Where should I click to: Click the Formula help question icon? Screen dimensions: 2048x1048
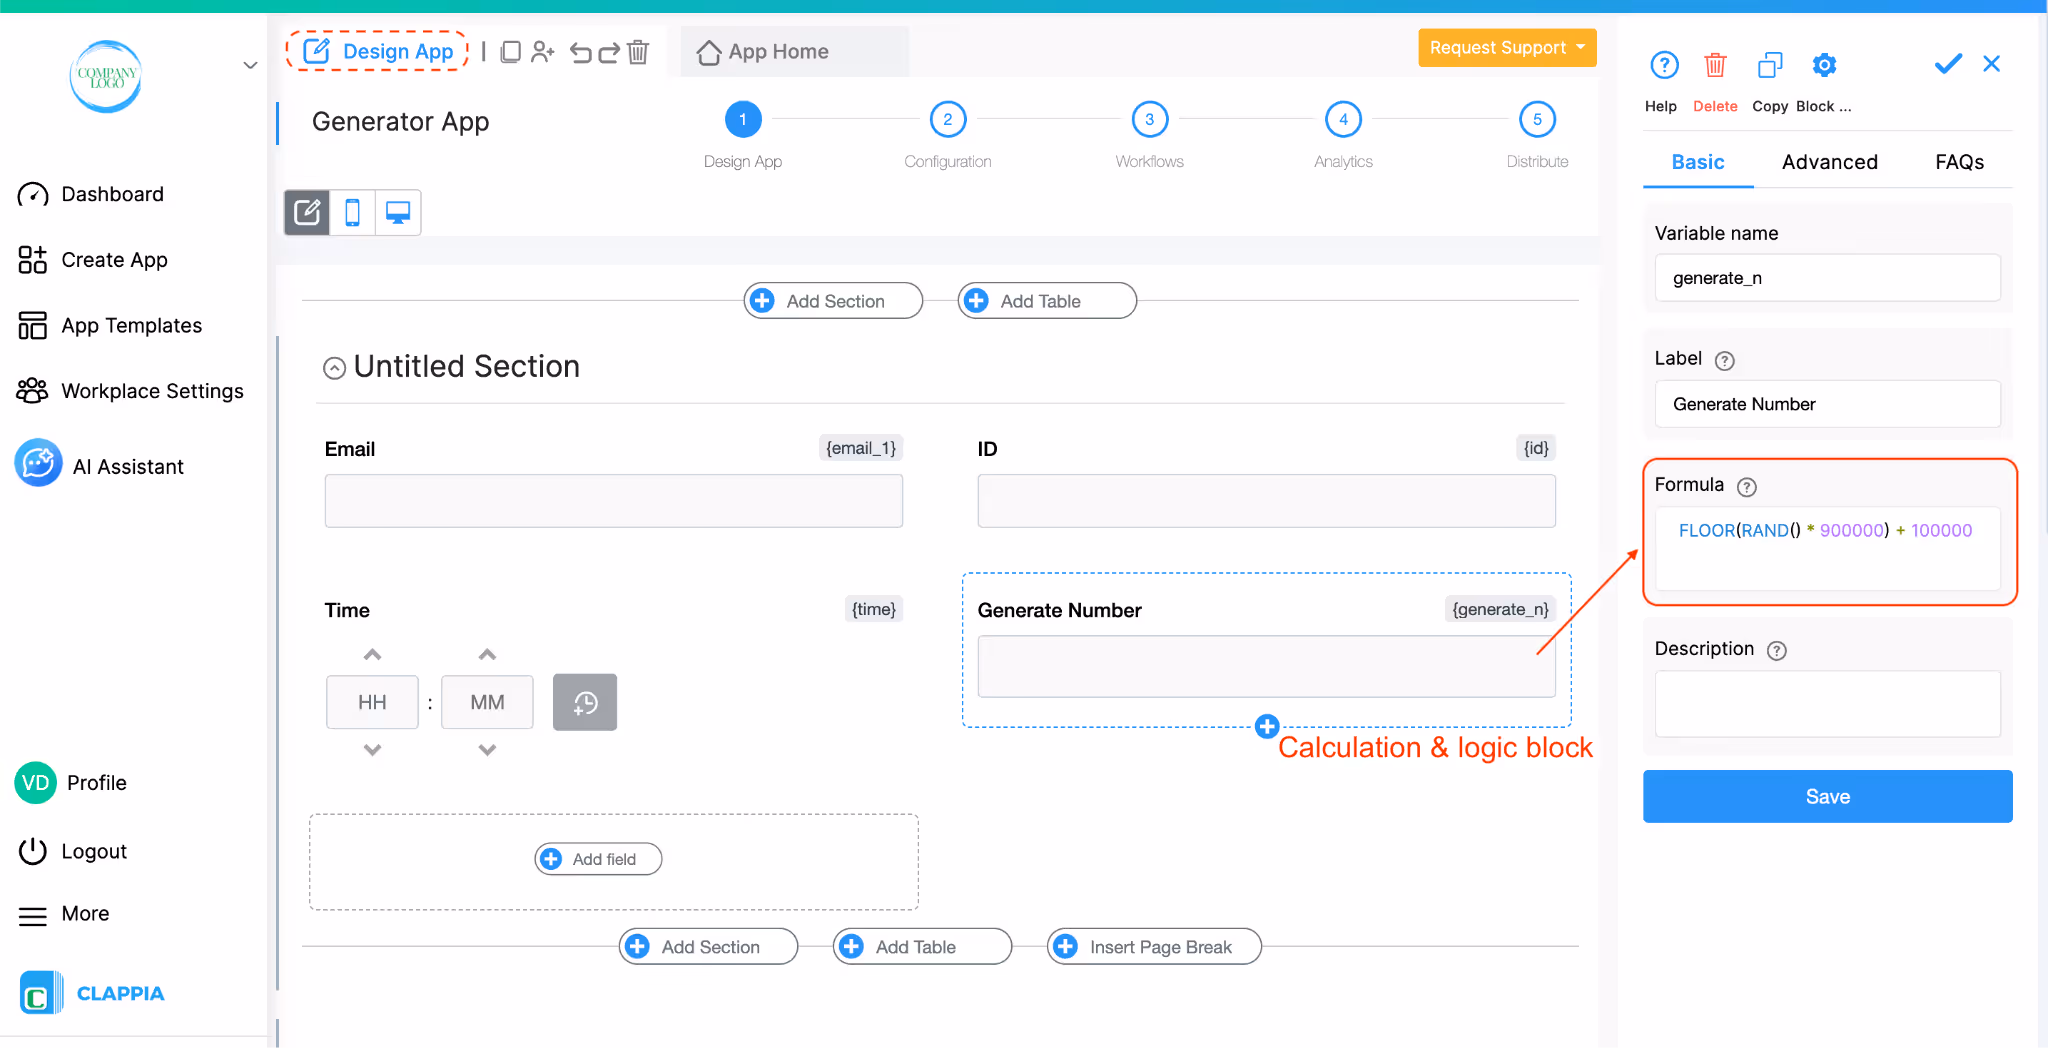1747,487
